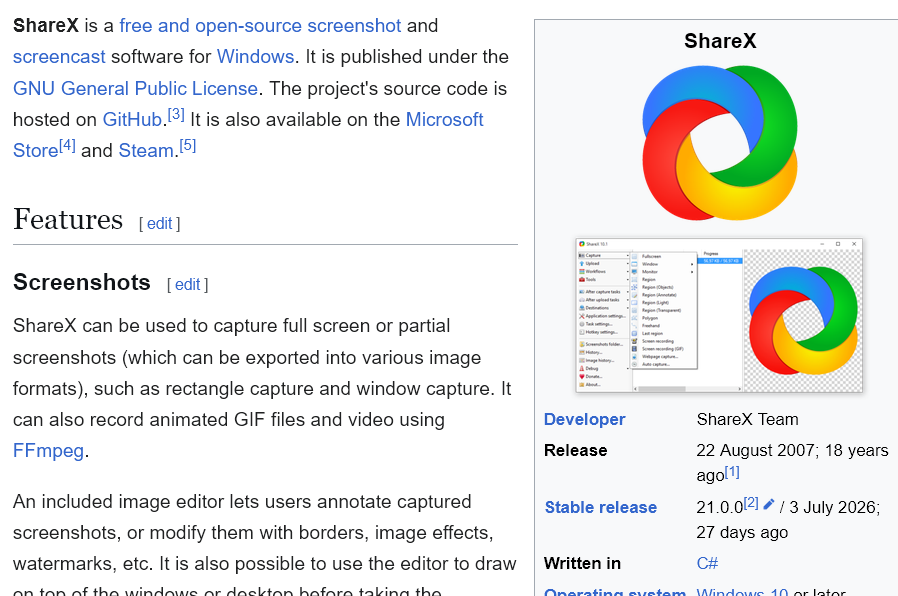This screenshot has height=596, width=898.
Task: Click the '27 days ago' text
Action: (x=742, y=532)
